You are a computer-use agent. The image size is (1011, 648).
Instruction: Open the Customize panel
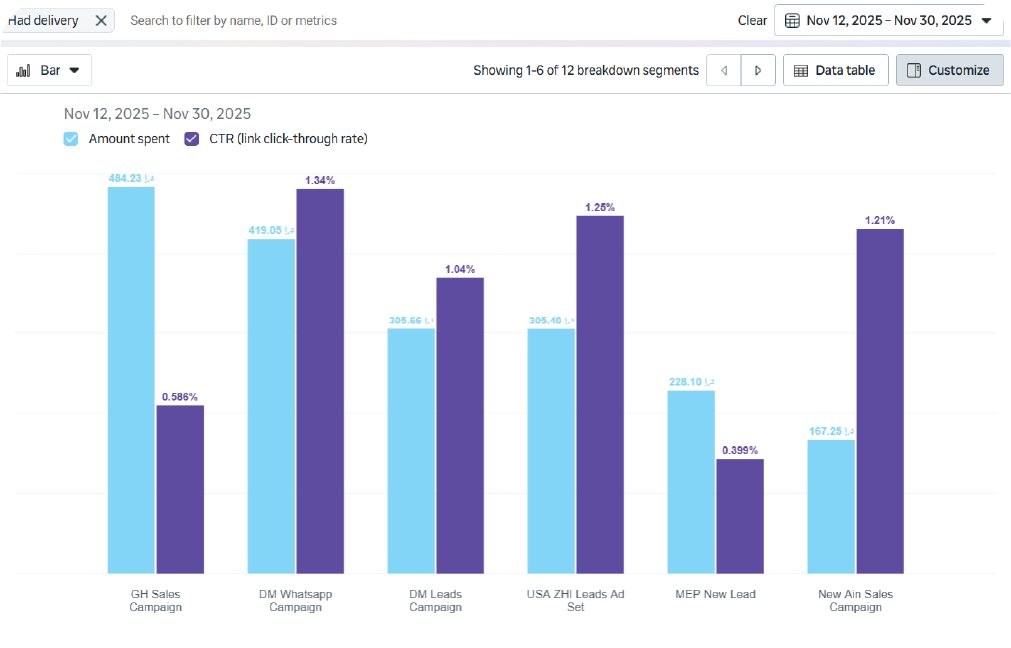[x=949, y=70]
